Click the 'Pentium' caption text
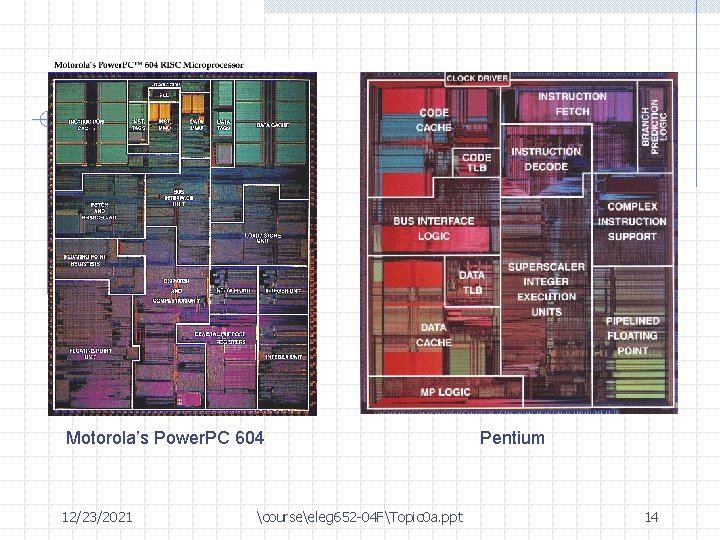The width and height of the screenshot is (720, 540). pyautogui.click(x=512, y=438)
